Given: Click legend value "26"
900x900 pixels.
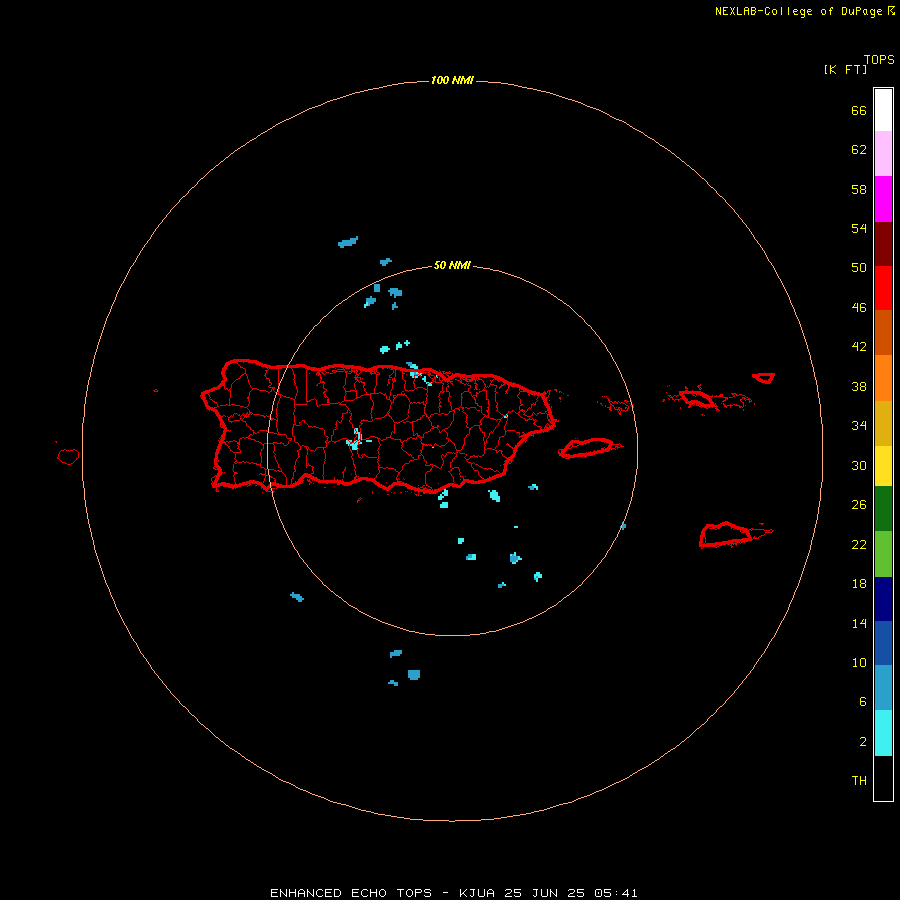Looking at the screenshot, I should pyautogui.click(x=859, y=505).
